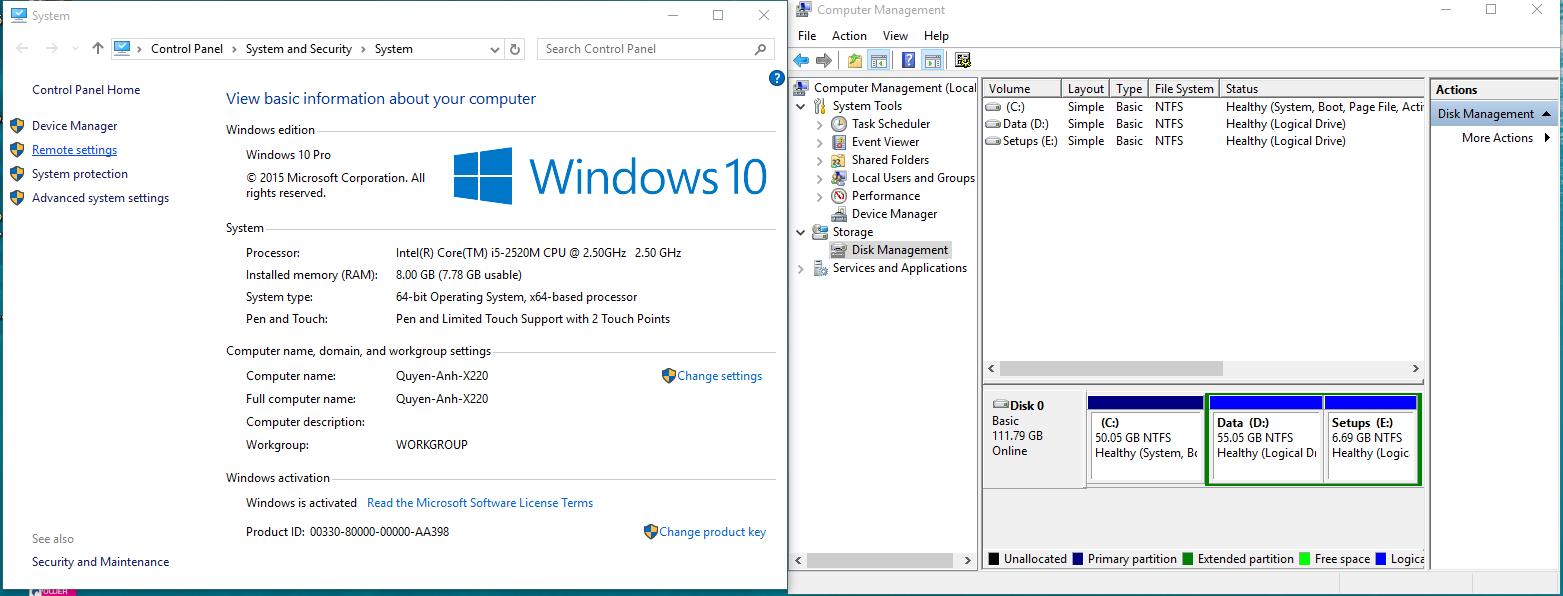Toggle the Show/Hide Console Tree button
Image resolution: width=1563 pixels, height=596 pixels.
tap(879, 61)
